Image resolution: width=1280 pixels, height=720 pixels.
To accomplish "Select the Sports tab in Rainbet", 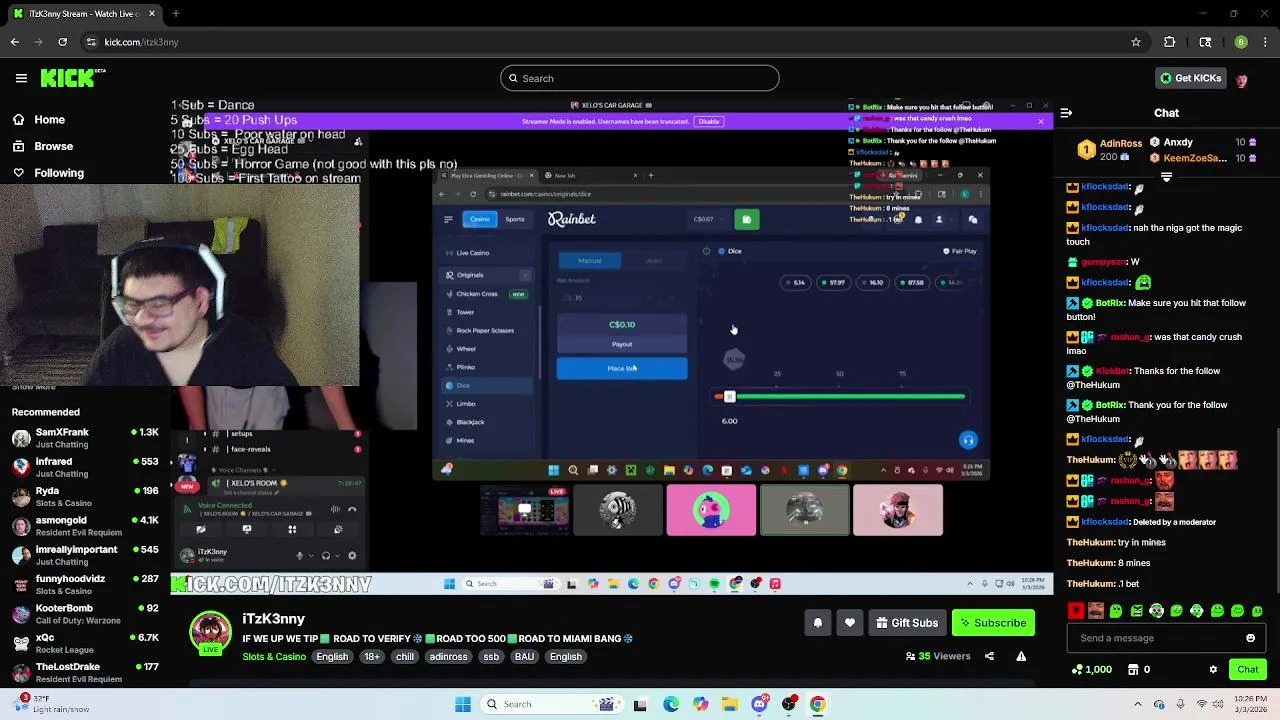I will click(x=514, y=219).
